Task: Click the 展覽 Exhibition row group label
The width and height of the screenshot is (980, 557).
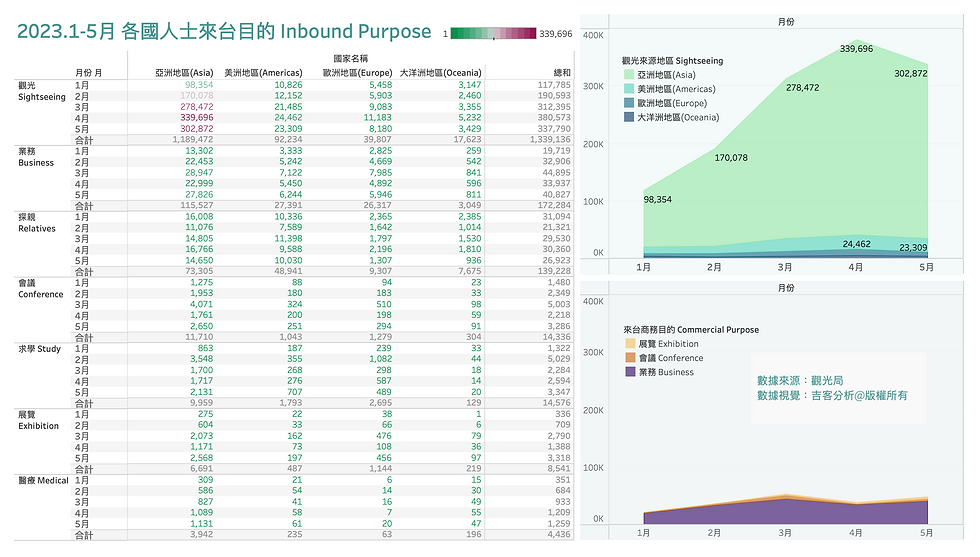Action: 38,420
